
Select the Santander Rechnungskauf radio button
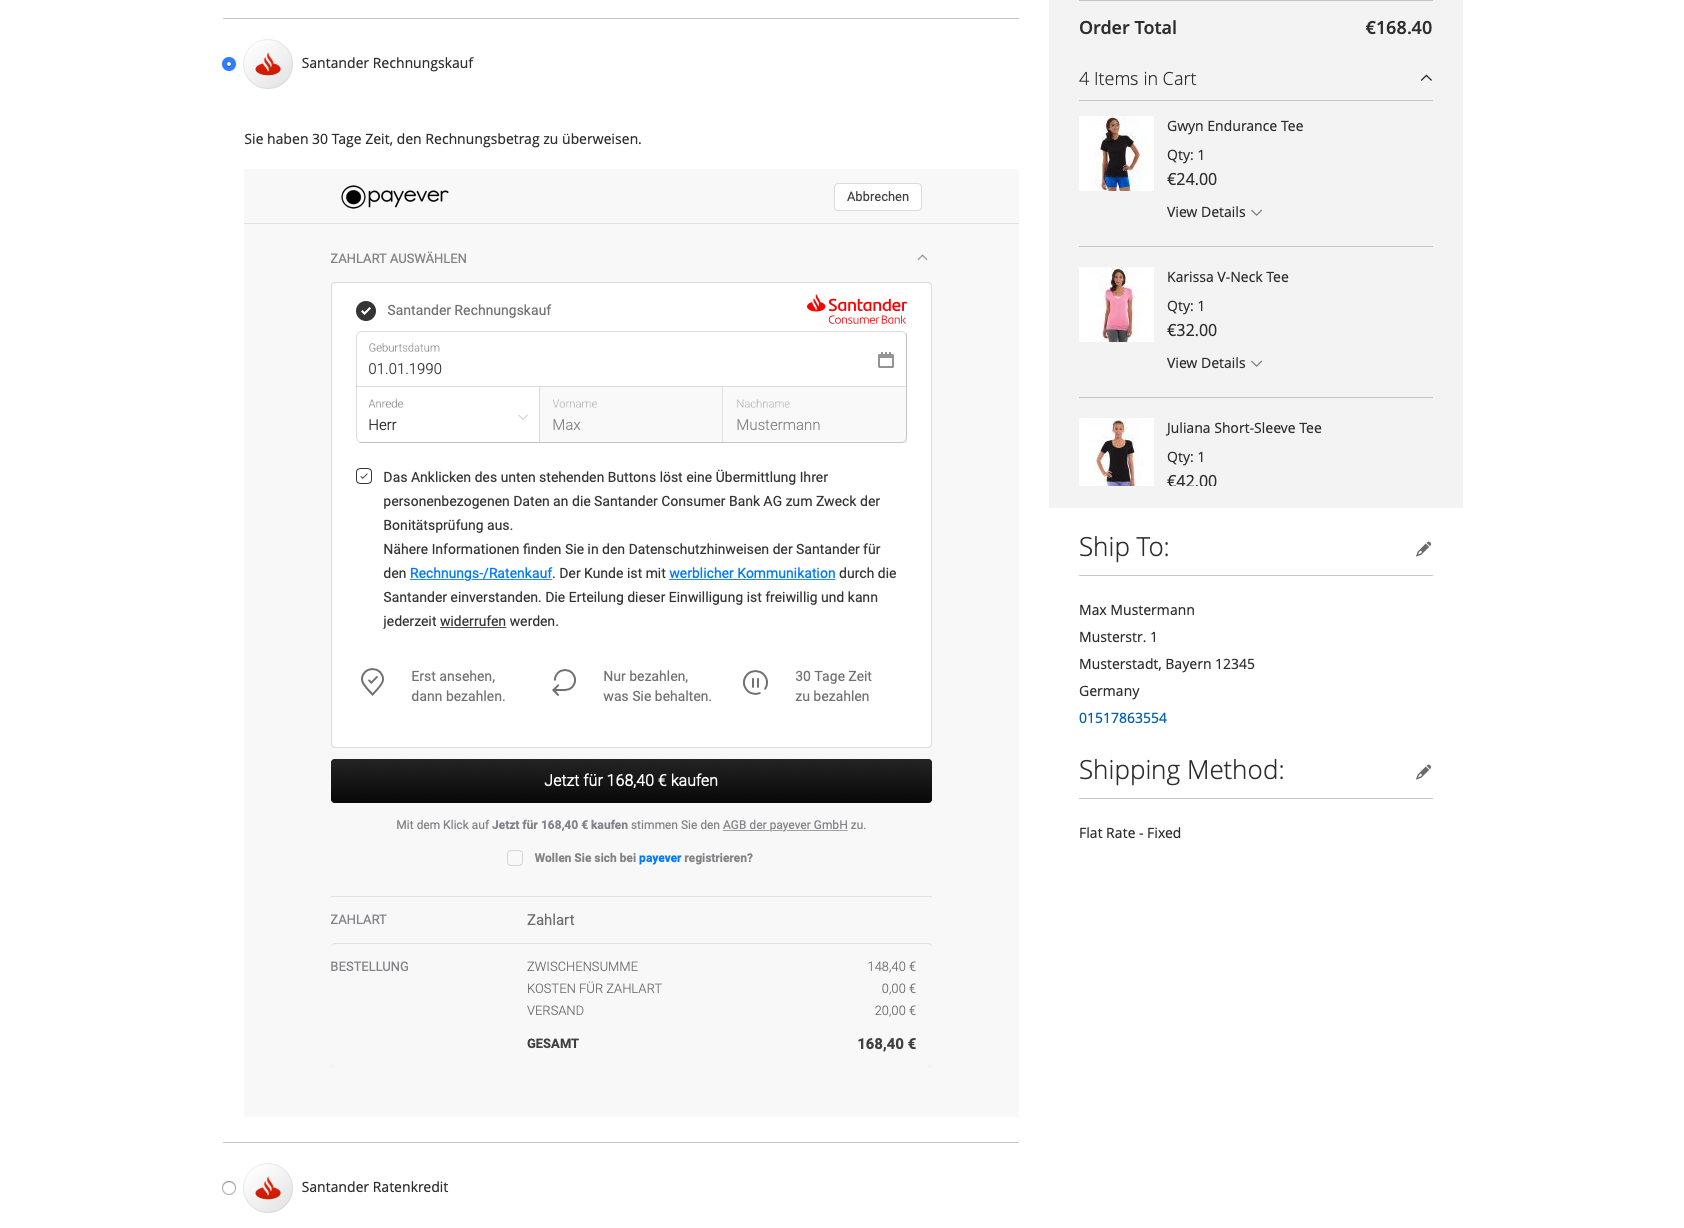[229, 64]
